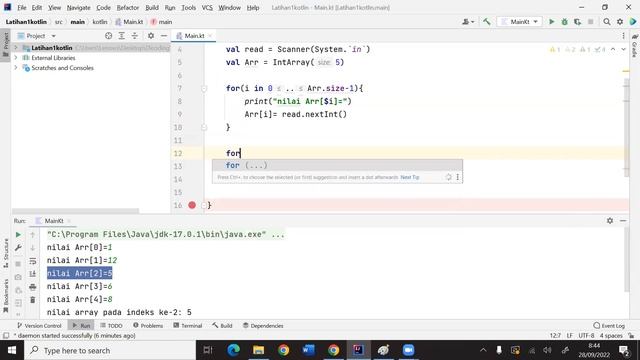Screen dimensions: 640x360
Task: Open Build menu
Action: point(152,7)
